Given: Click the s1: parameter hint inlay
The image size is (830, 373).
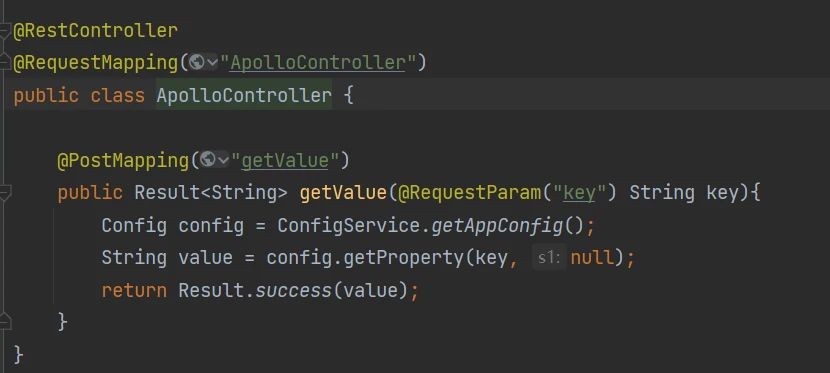Looking at the screenshot, I should pyautogui.click(x=549, y=258).
